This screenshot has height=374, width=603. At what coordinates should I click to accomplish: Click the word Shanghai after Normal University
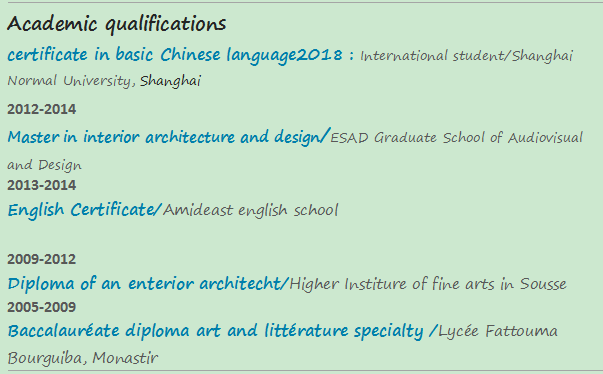tap(170, 81)
